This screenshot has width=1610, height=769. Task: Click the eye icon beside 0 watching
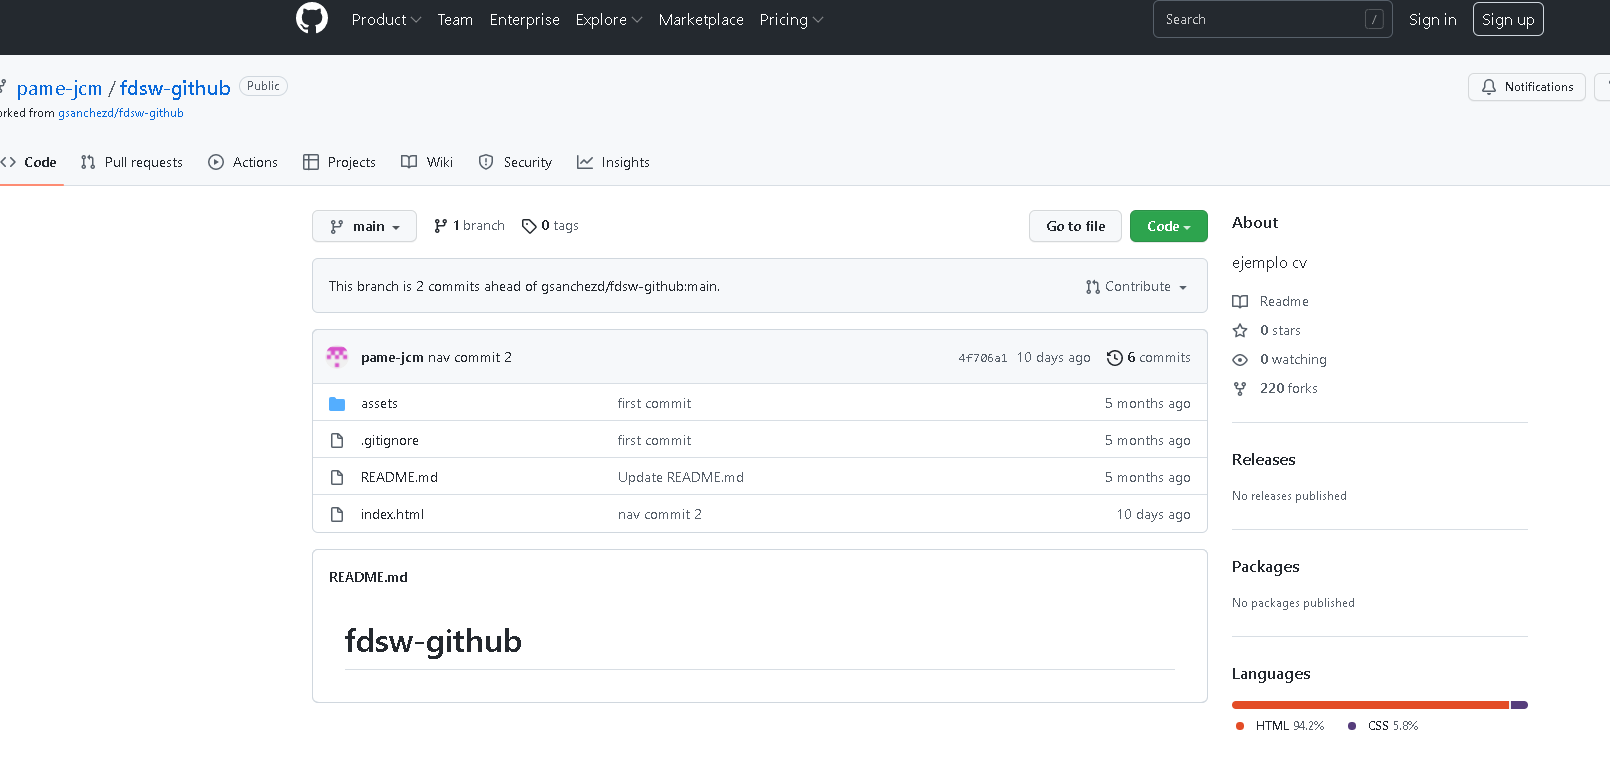[x=1240, y=360]
